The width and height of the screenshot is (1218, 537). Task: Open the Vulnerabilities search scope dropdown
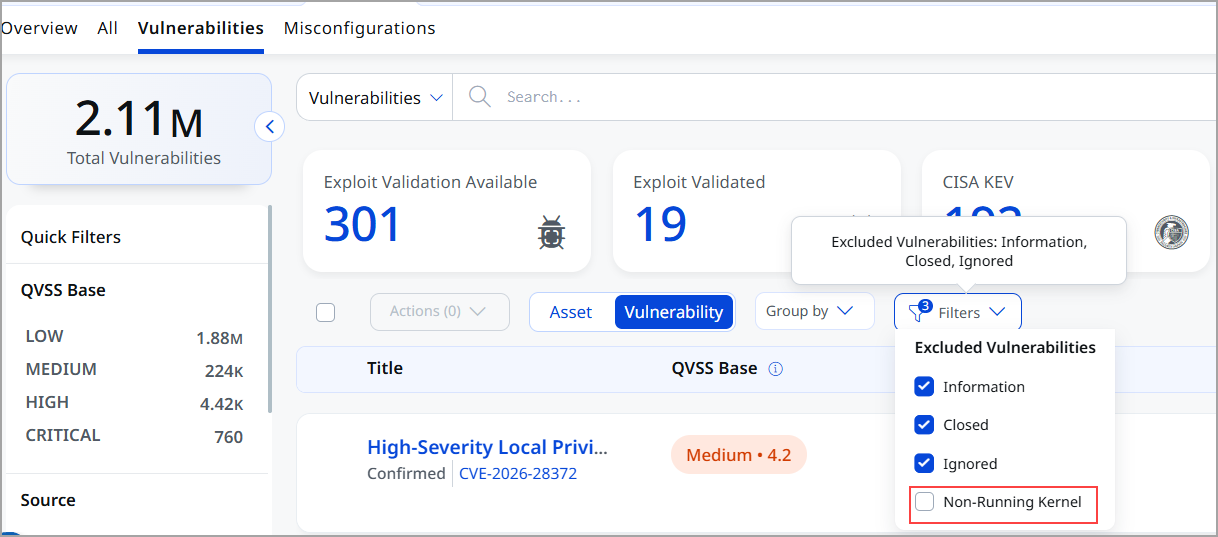click(x=375, y=98)
